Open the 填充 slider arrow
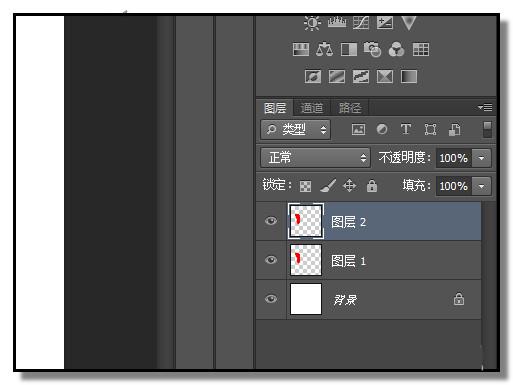Viewport: 513px width, 385px height. (x=481, y=186)
